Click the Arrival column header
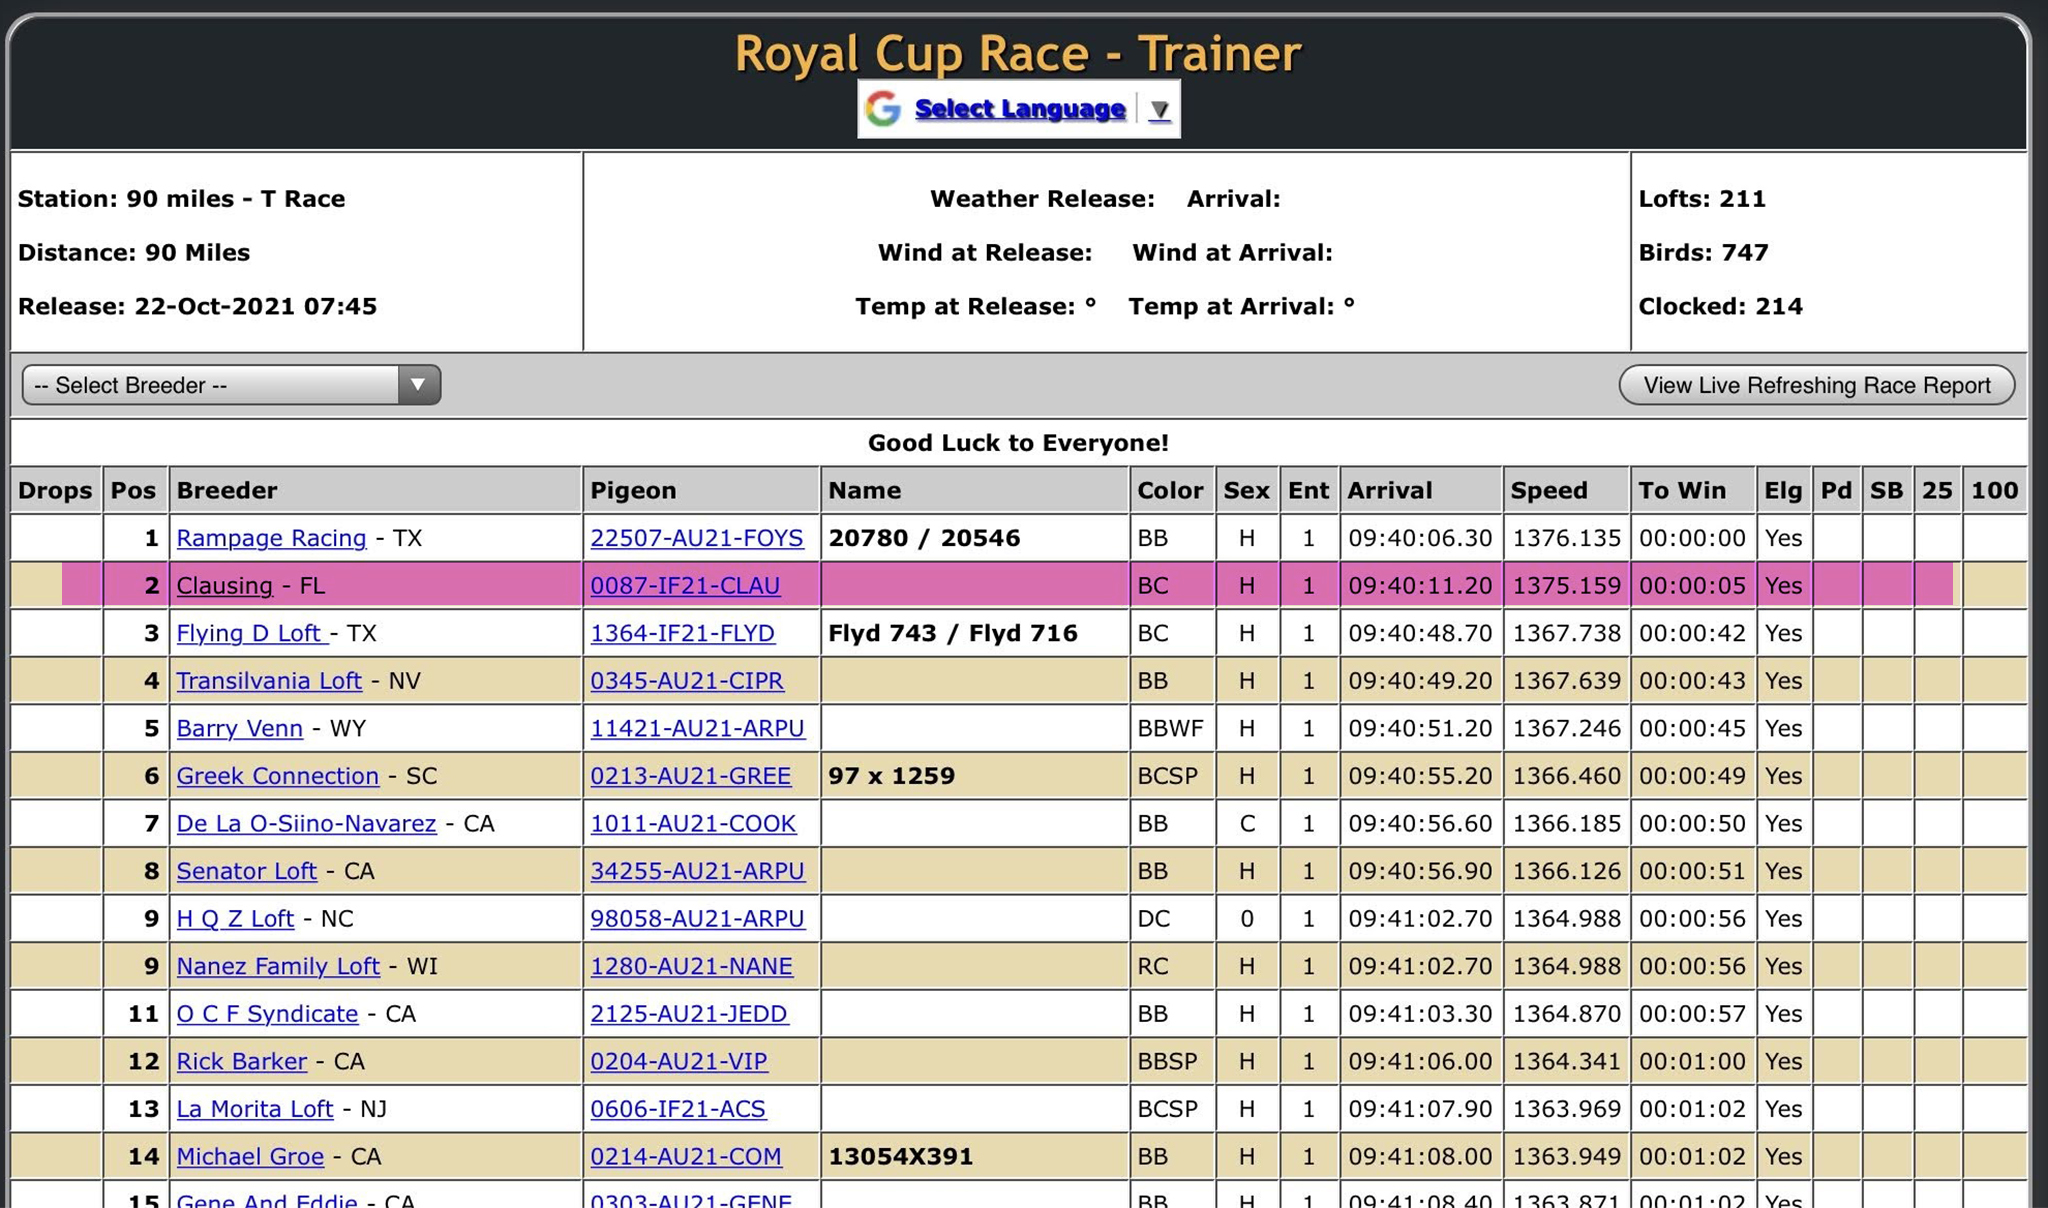 click(1389, 490)
